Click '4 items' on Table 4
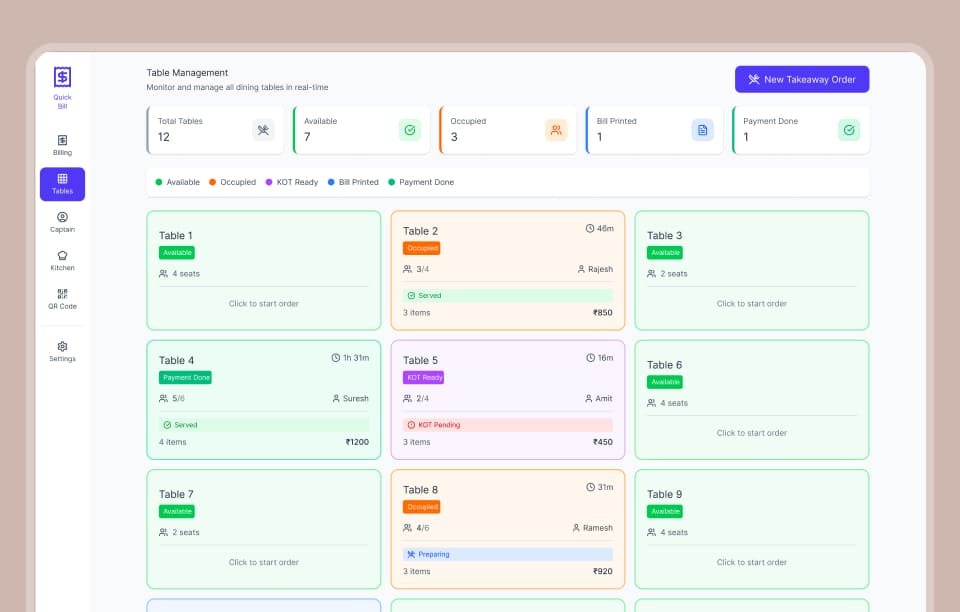Viewport: 960px width, 612px height. pyautogui.click(x=173, y=442)
